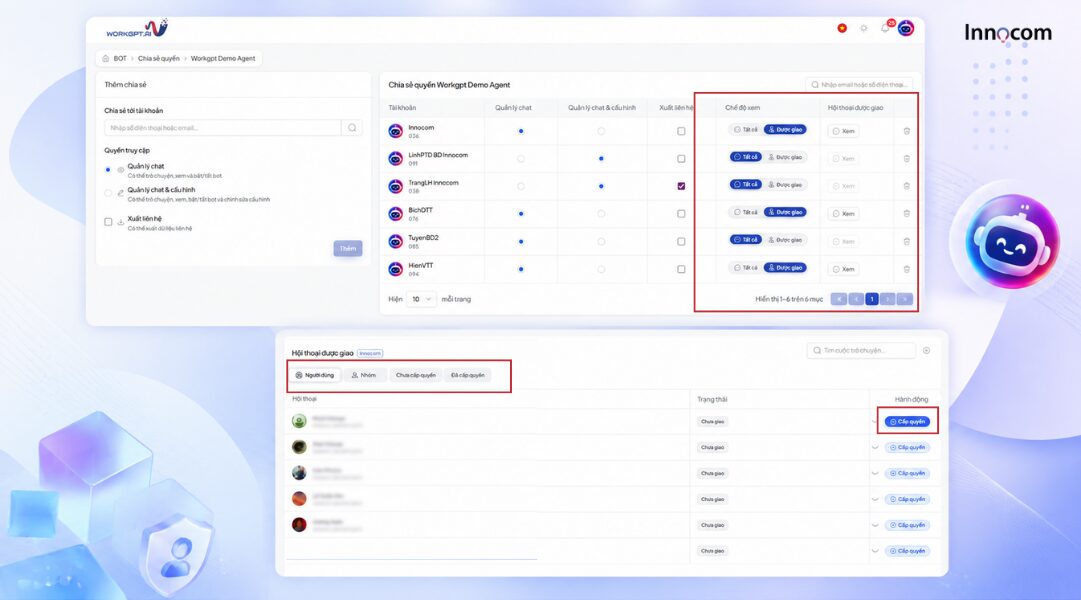Uncheck Xuất liên hệ for TrangLH Innocom
Image resolution: width=1081 pixels, height=600 pixels.
pos(681,186)
